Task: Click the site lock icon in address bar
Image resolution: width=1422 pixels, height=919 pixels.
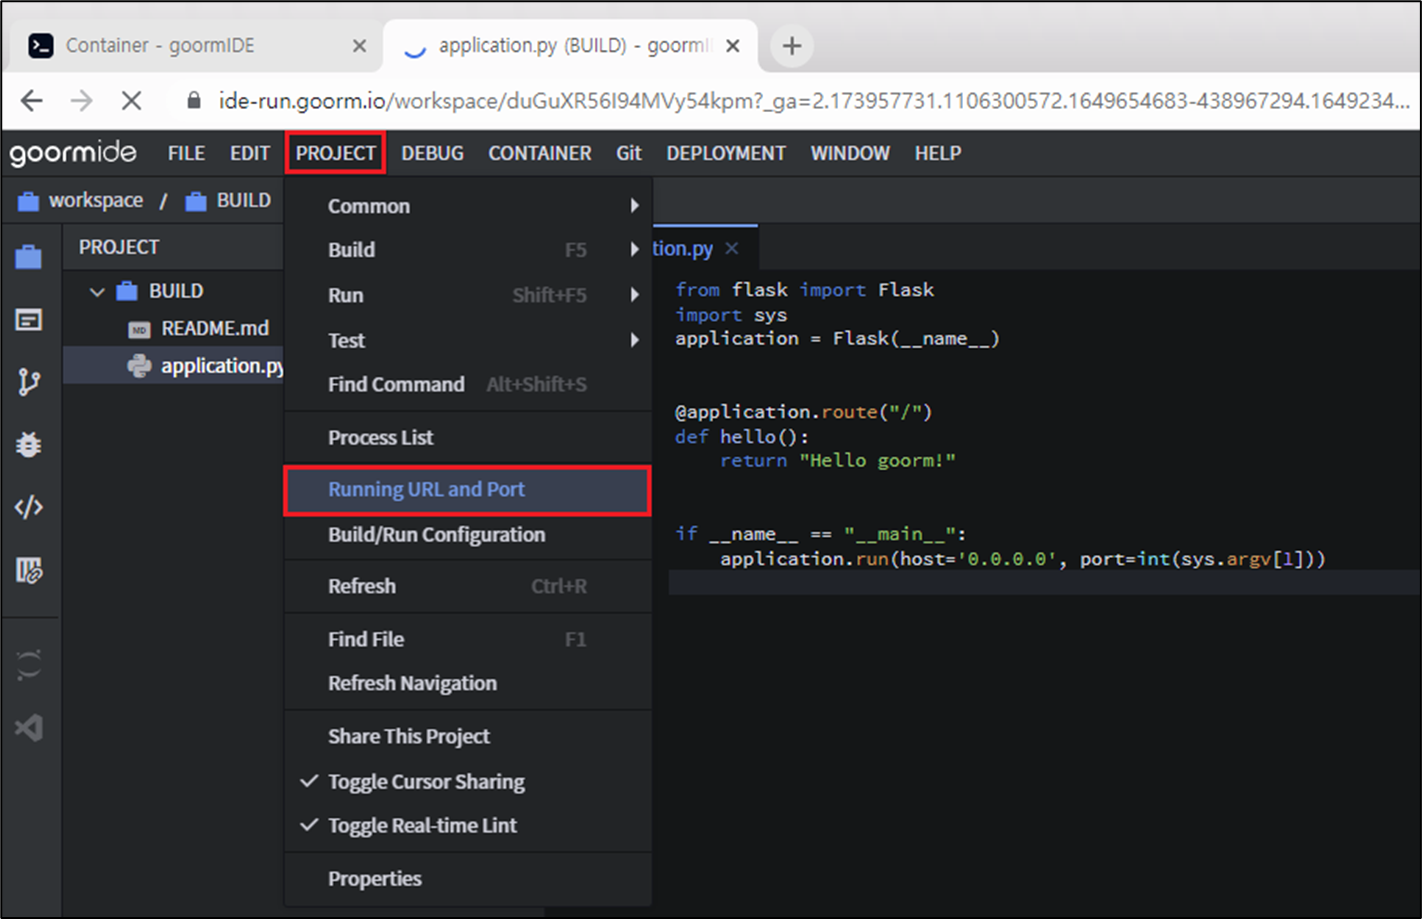Action: coord(194,100)
